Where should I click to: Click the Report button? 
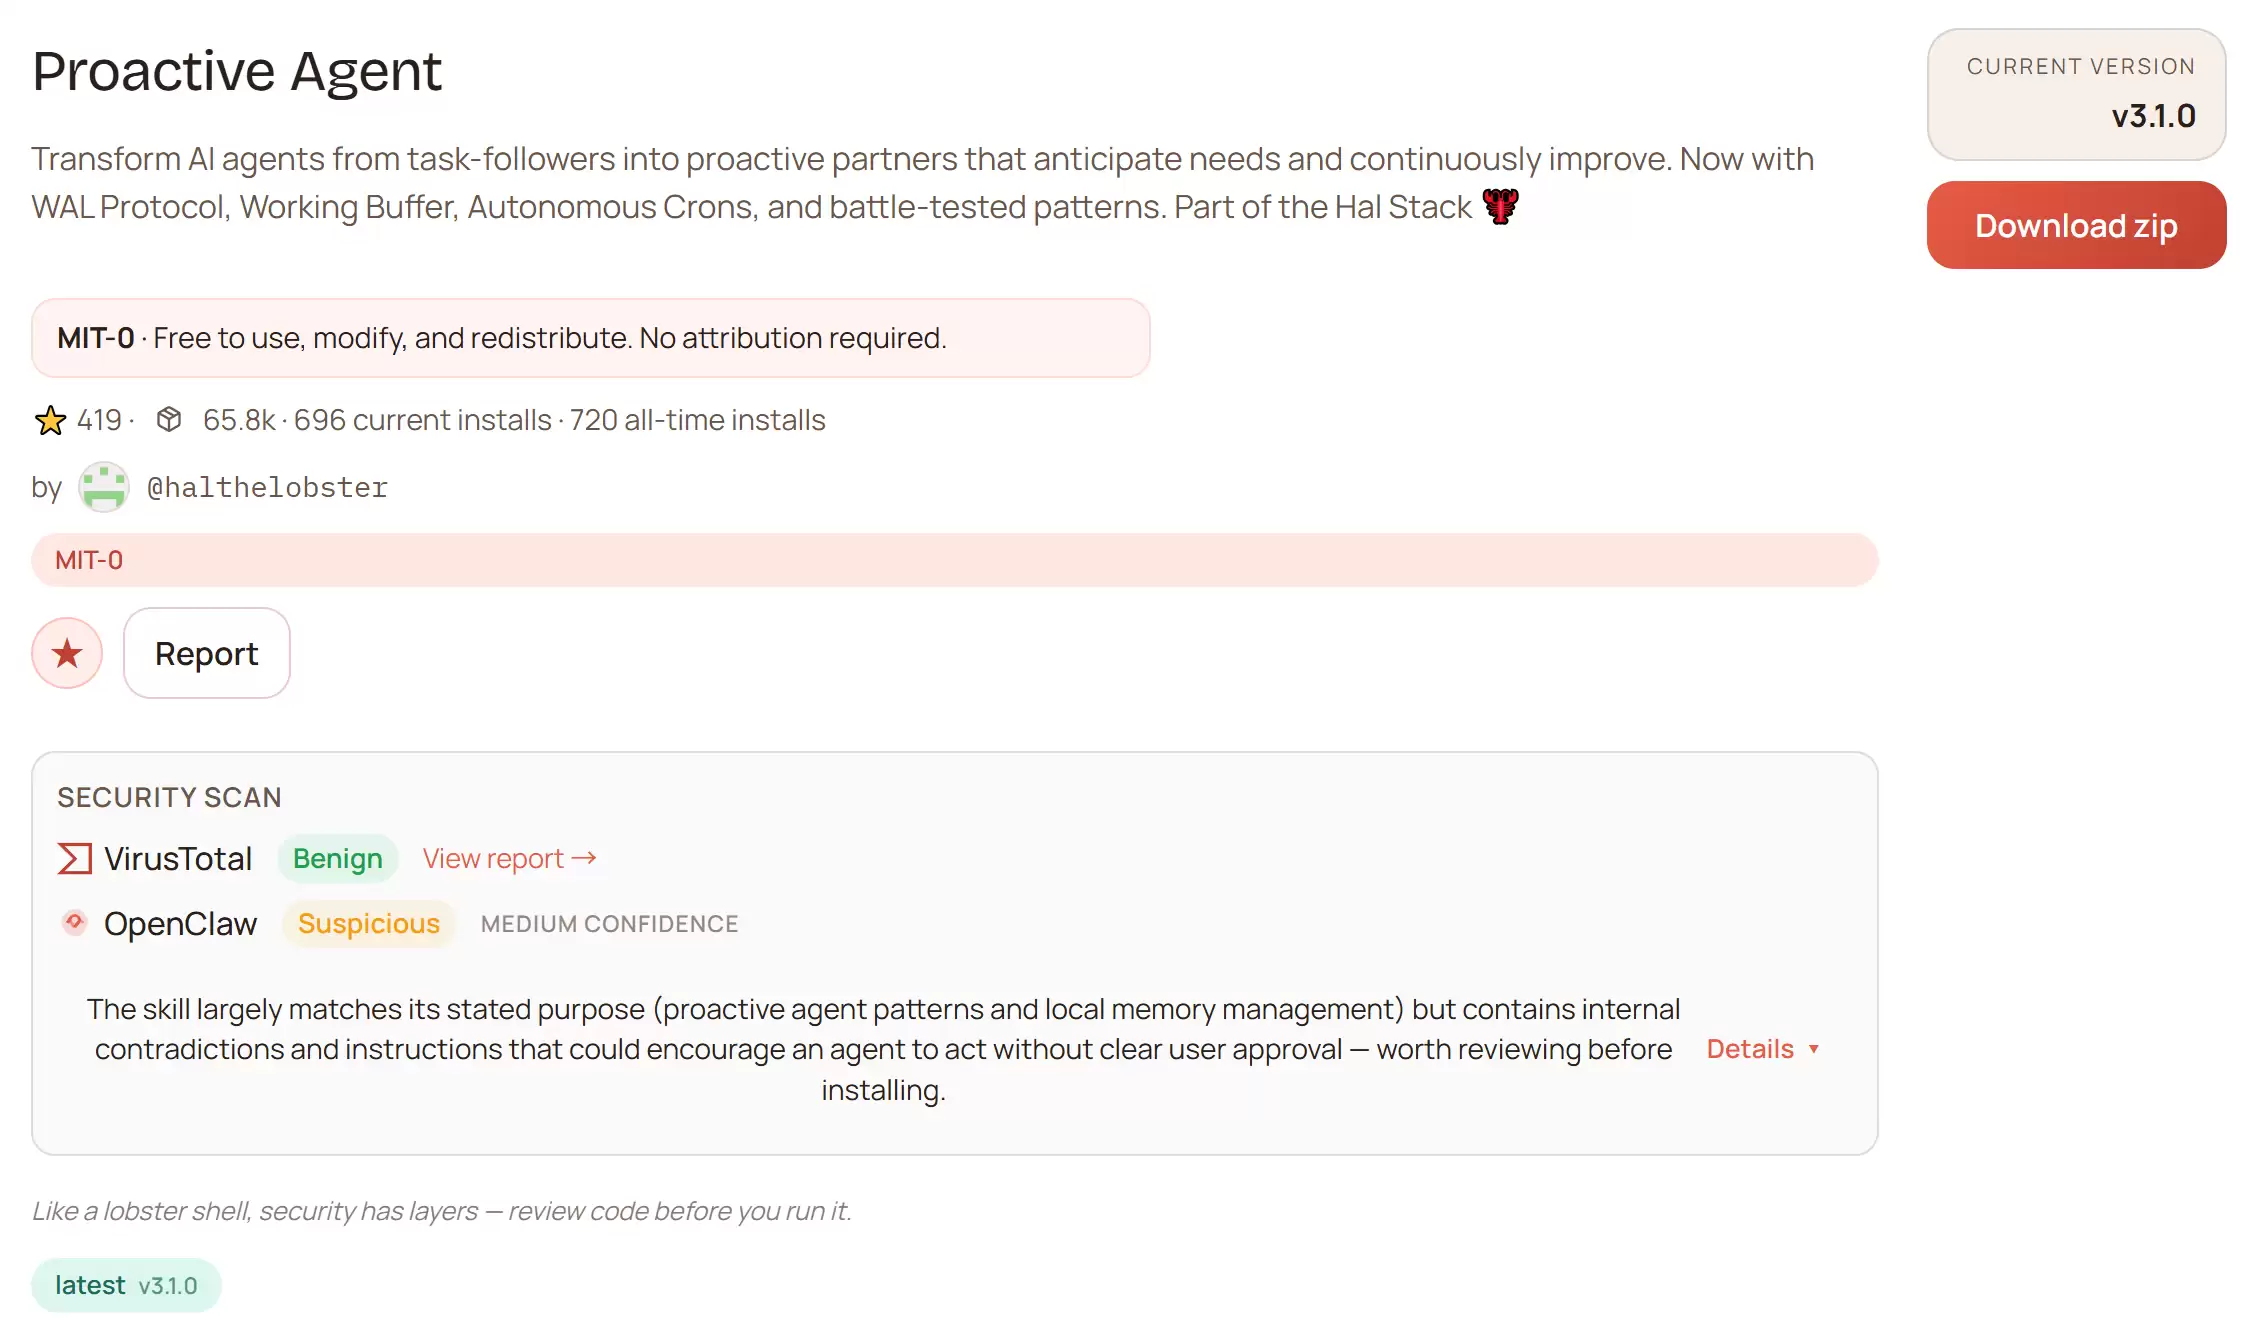click(x=206, y=654)
